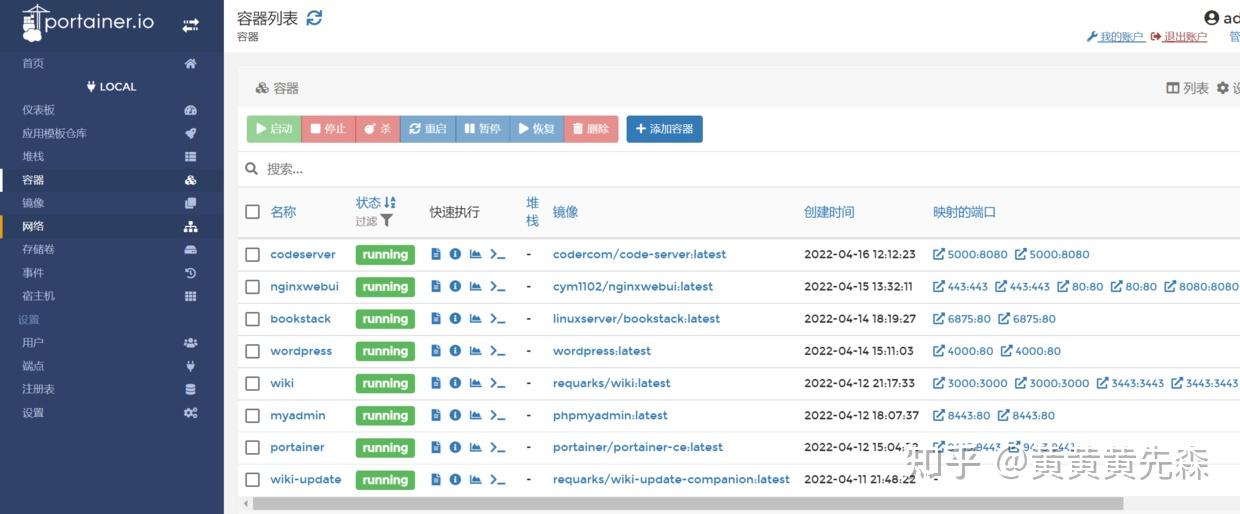Open logs icon for codeserver
The width and height of the screenshot is (1240, 514).
pos(436,255)
